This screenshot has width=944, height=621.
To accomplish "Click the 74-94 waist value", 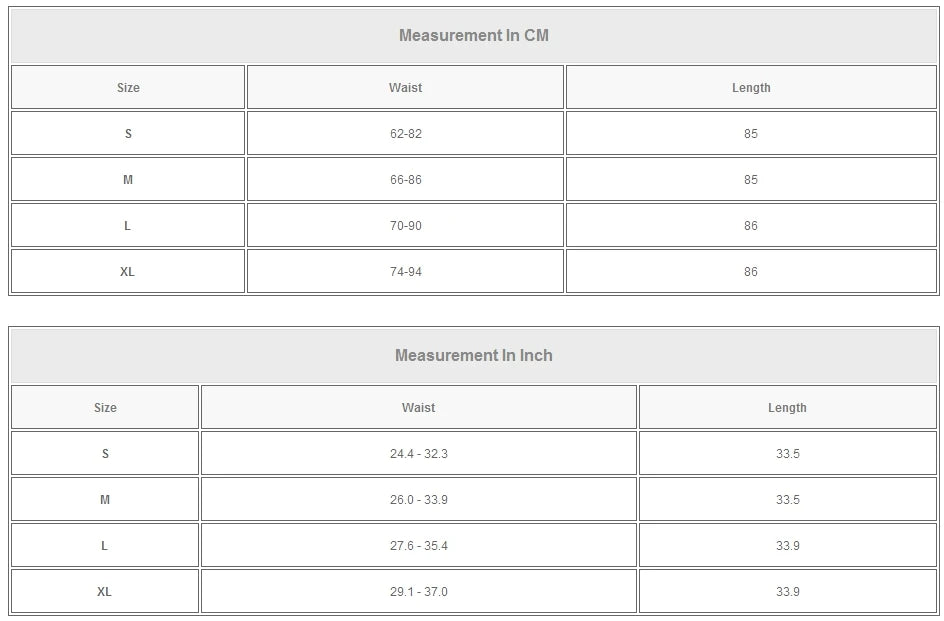I will (x=405, y=272).
